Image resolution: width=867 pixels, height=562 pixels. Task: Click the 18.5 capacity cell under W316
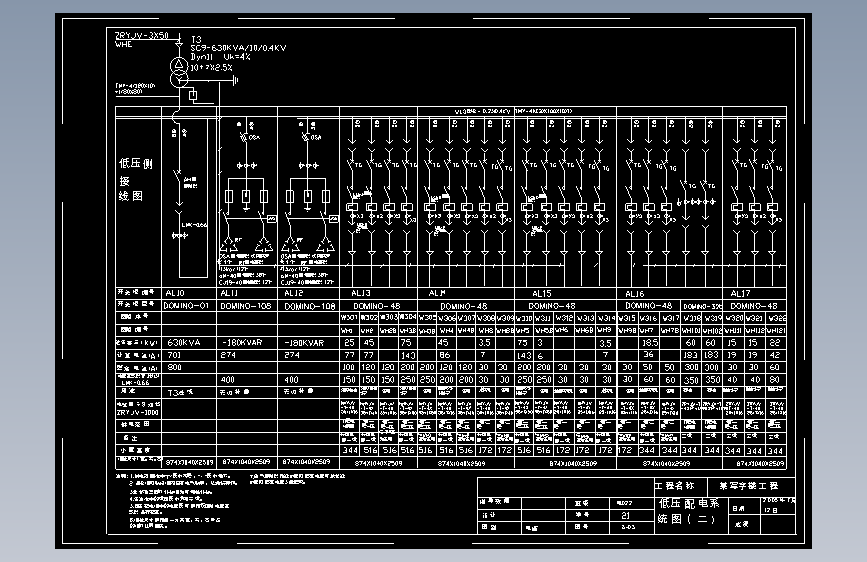650,343
